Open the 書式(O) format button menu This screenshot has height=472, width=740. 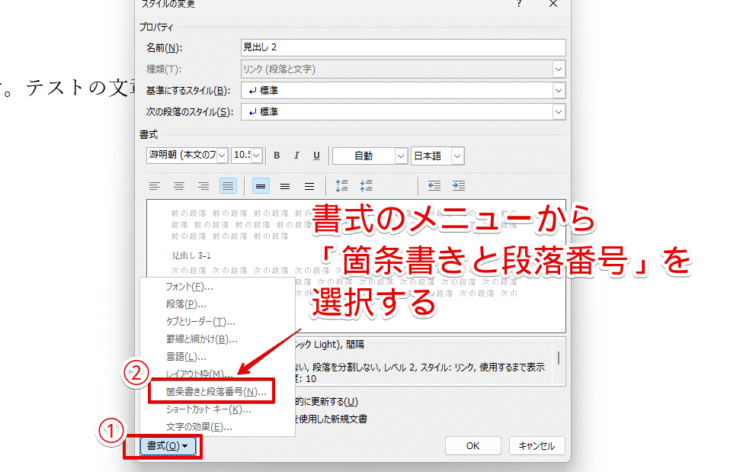tap(168, 446)
